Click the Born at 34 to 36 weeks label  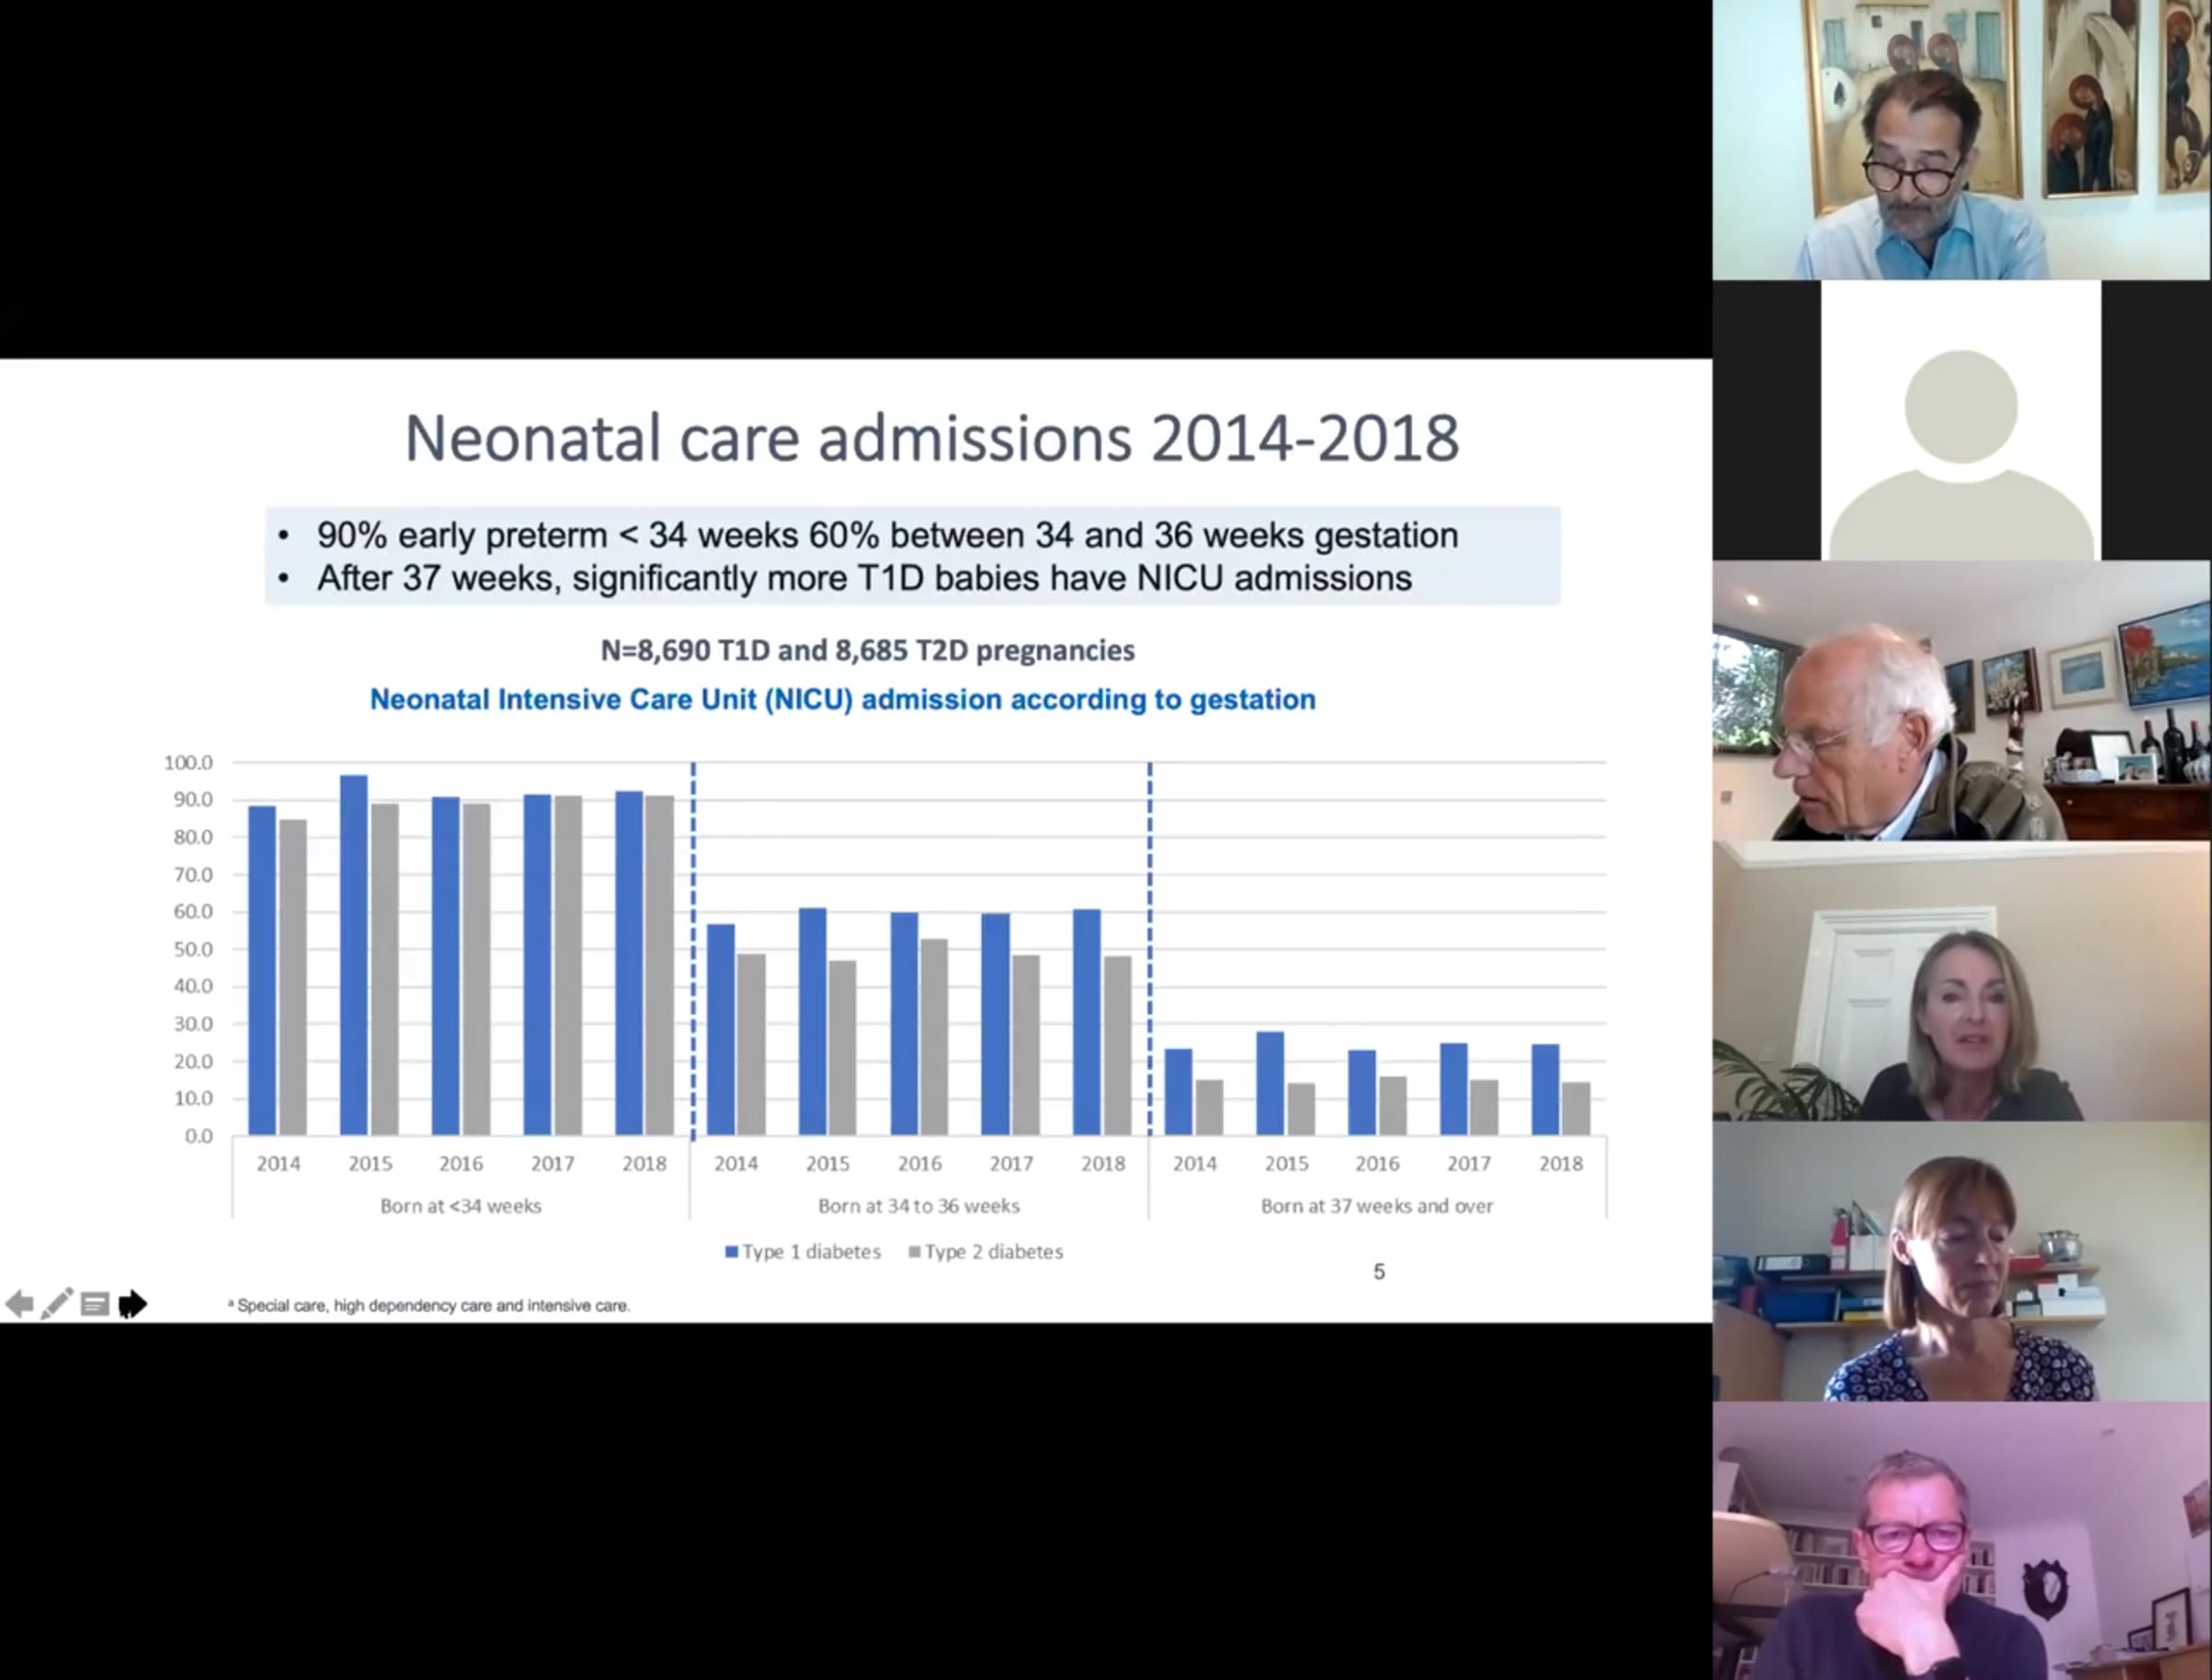(919, 1206)
